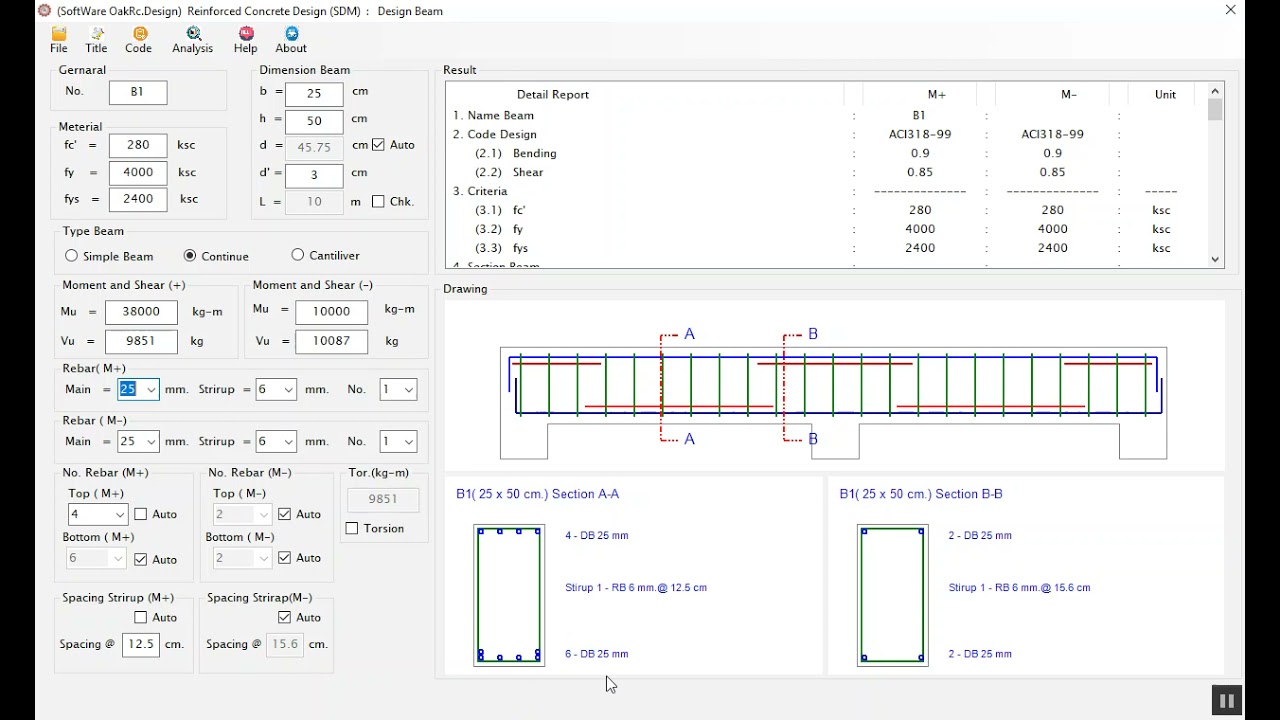The image size is (1280, 720).
Task: Select the Simple Beam radio option
Action: tap(72, 256)
